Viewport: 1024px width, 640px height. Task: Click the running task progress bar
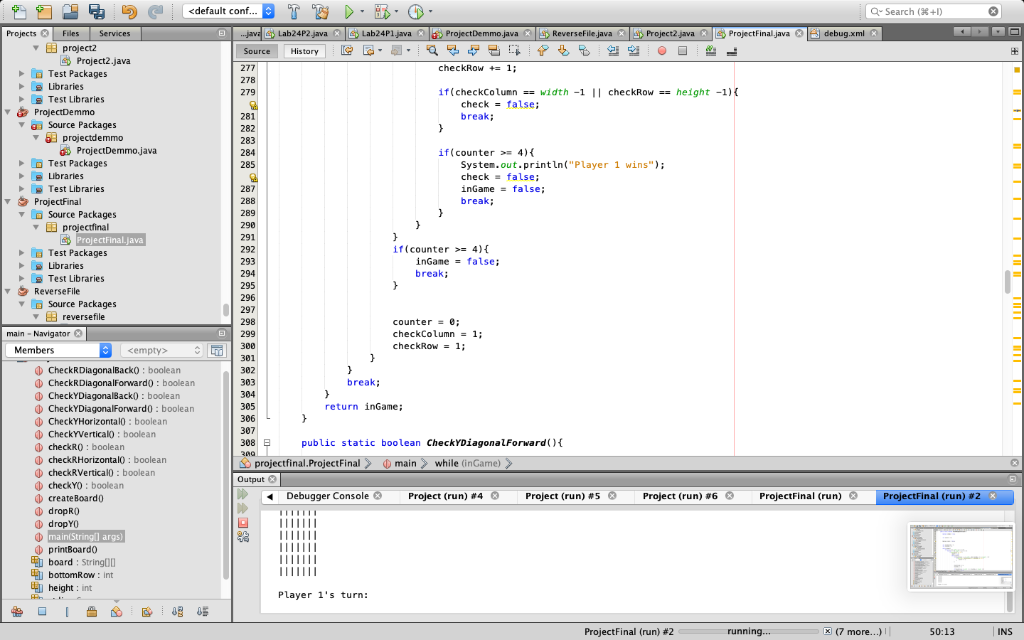(x=747, y=632)
